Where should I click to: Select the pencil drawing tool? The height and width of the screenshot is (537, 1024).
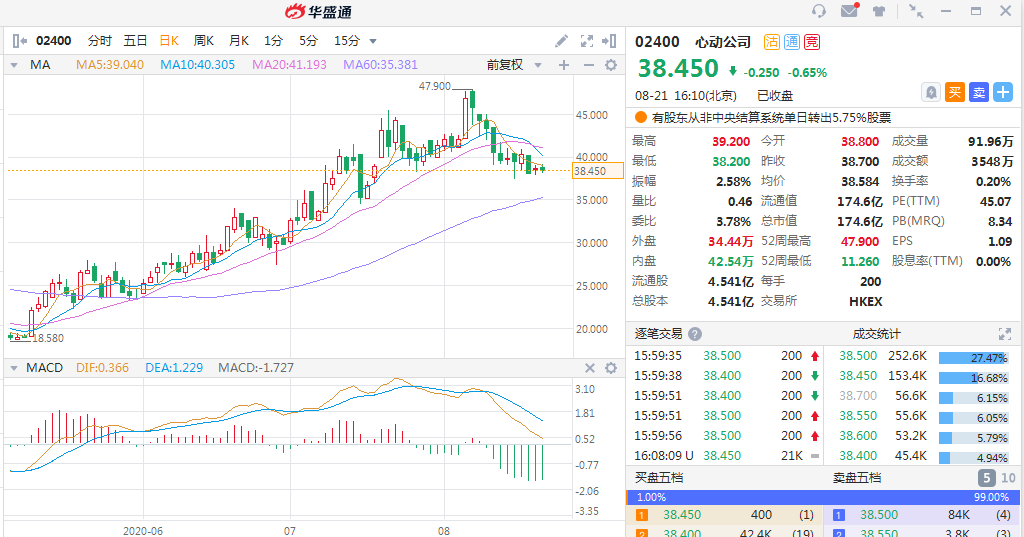tap(562, 41)
